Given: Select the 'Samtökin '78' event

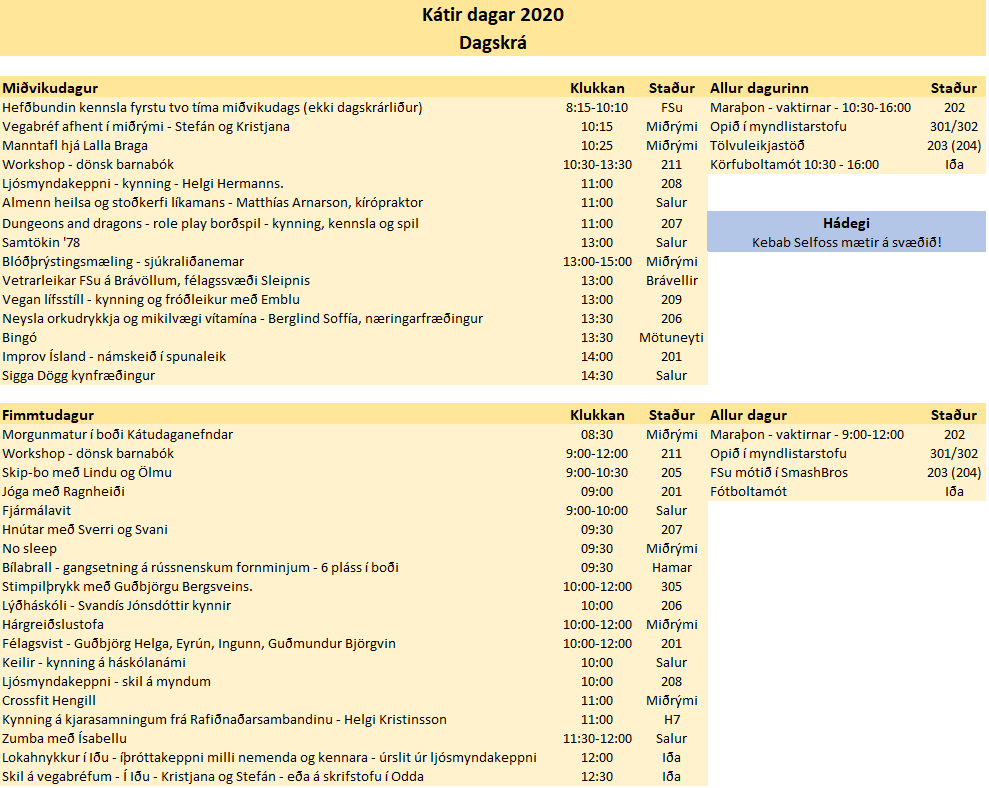Looking at the screenshot, I should tap(43, 242).
